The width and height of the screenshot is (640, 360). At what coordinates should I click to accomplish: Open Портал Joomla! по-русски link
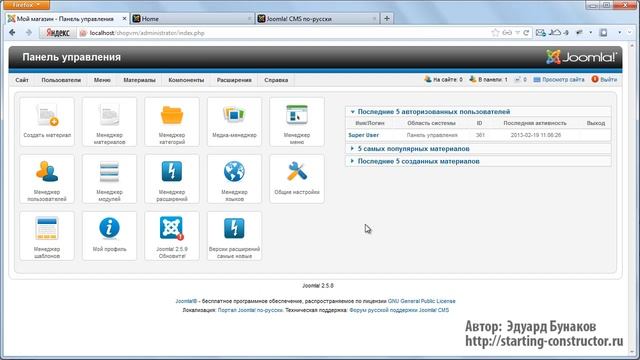pos(250,310)
